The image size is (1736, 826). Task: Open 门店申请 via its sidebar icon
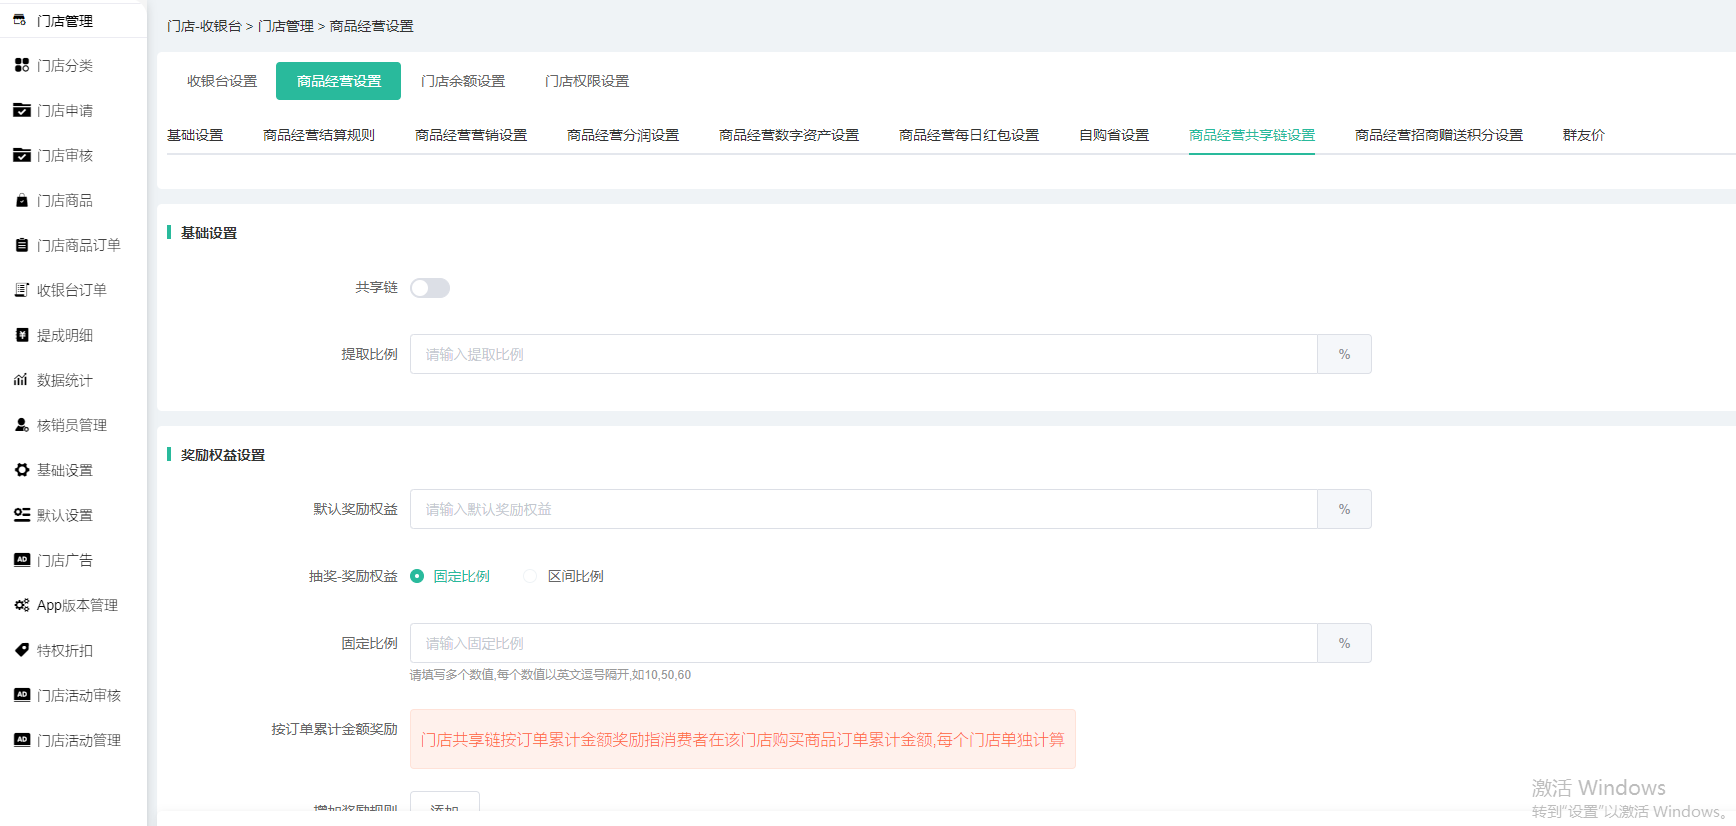(22, 110)
